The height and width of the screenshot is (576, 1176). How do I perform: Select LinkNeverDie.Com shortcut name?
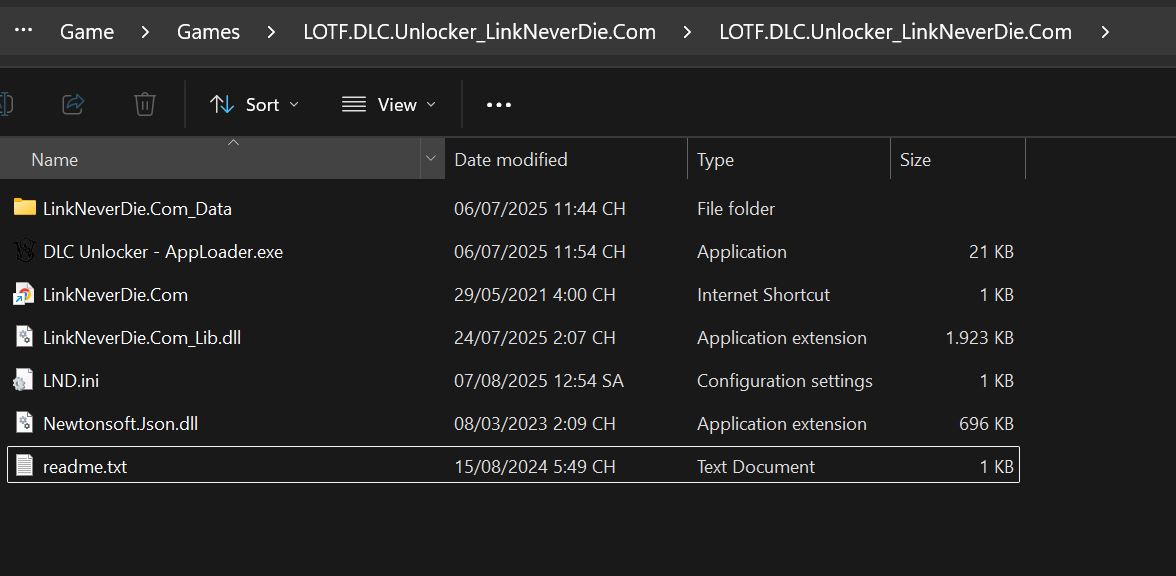coord(116,295)
